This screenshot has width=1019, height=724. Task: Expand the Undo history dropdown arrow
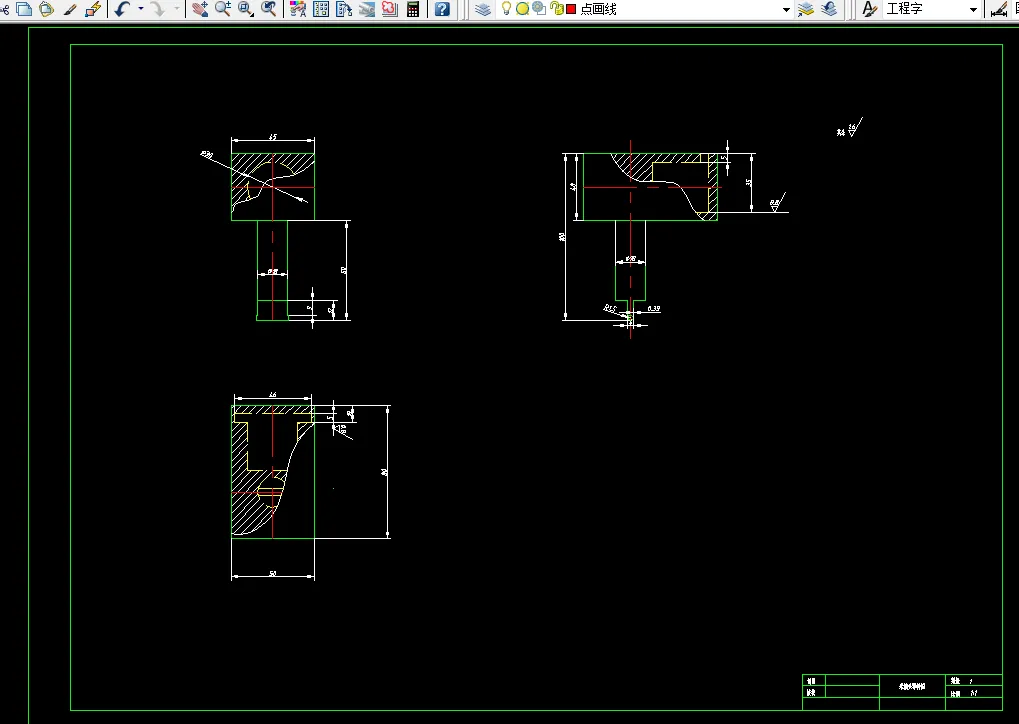point(140,9)
